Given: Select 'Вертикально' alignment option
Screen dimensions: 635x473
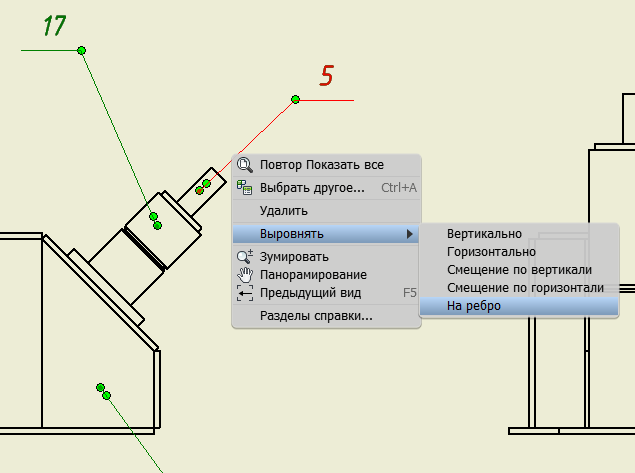Looking at the screenshot, I should tap(519, 234).
